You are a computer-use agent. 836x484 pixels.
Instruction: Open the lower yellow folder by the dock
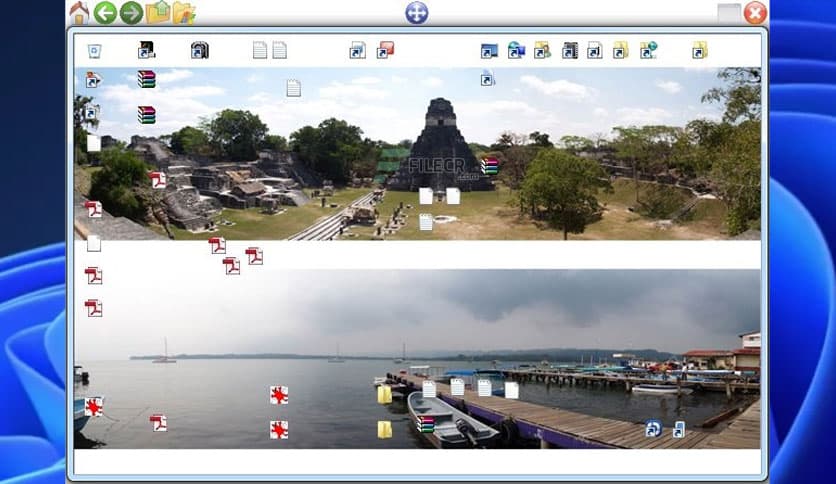385,430
